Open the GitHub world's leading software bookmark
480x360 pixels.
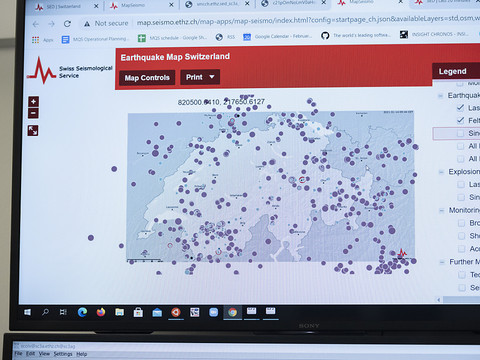tap(356, 35)
